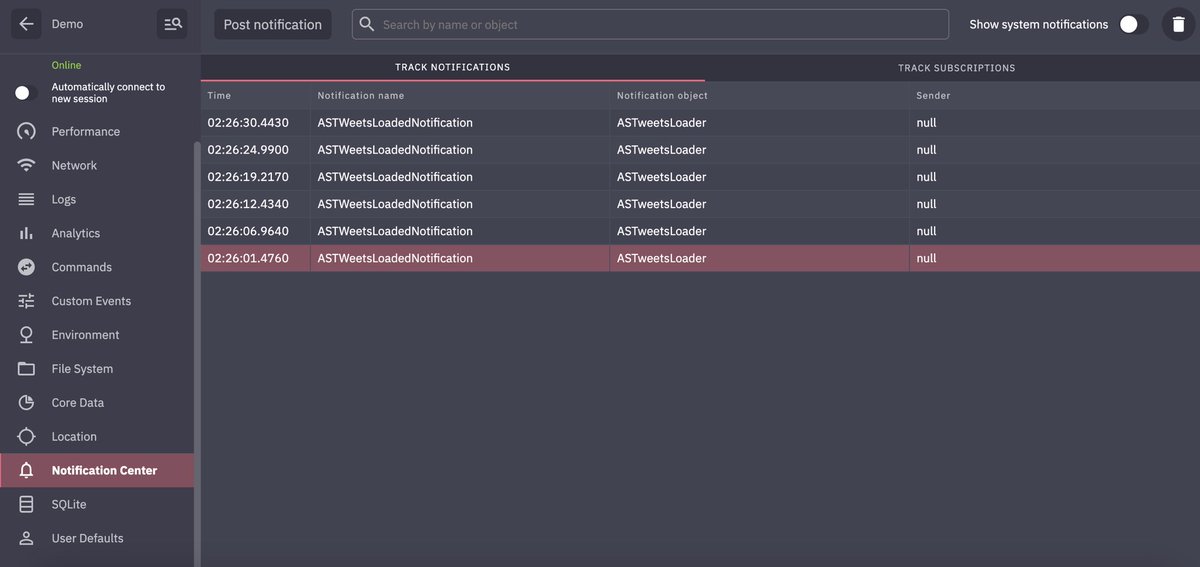Screen dimensions: 1200x567
Task: Open the Network section label
Action: 75,166
